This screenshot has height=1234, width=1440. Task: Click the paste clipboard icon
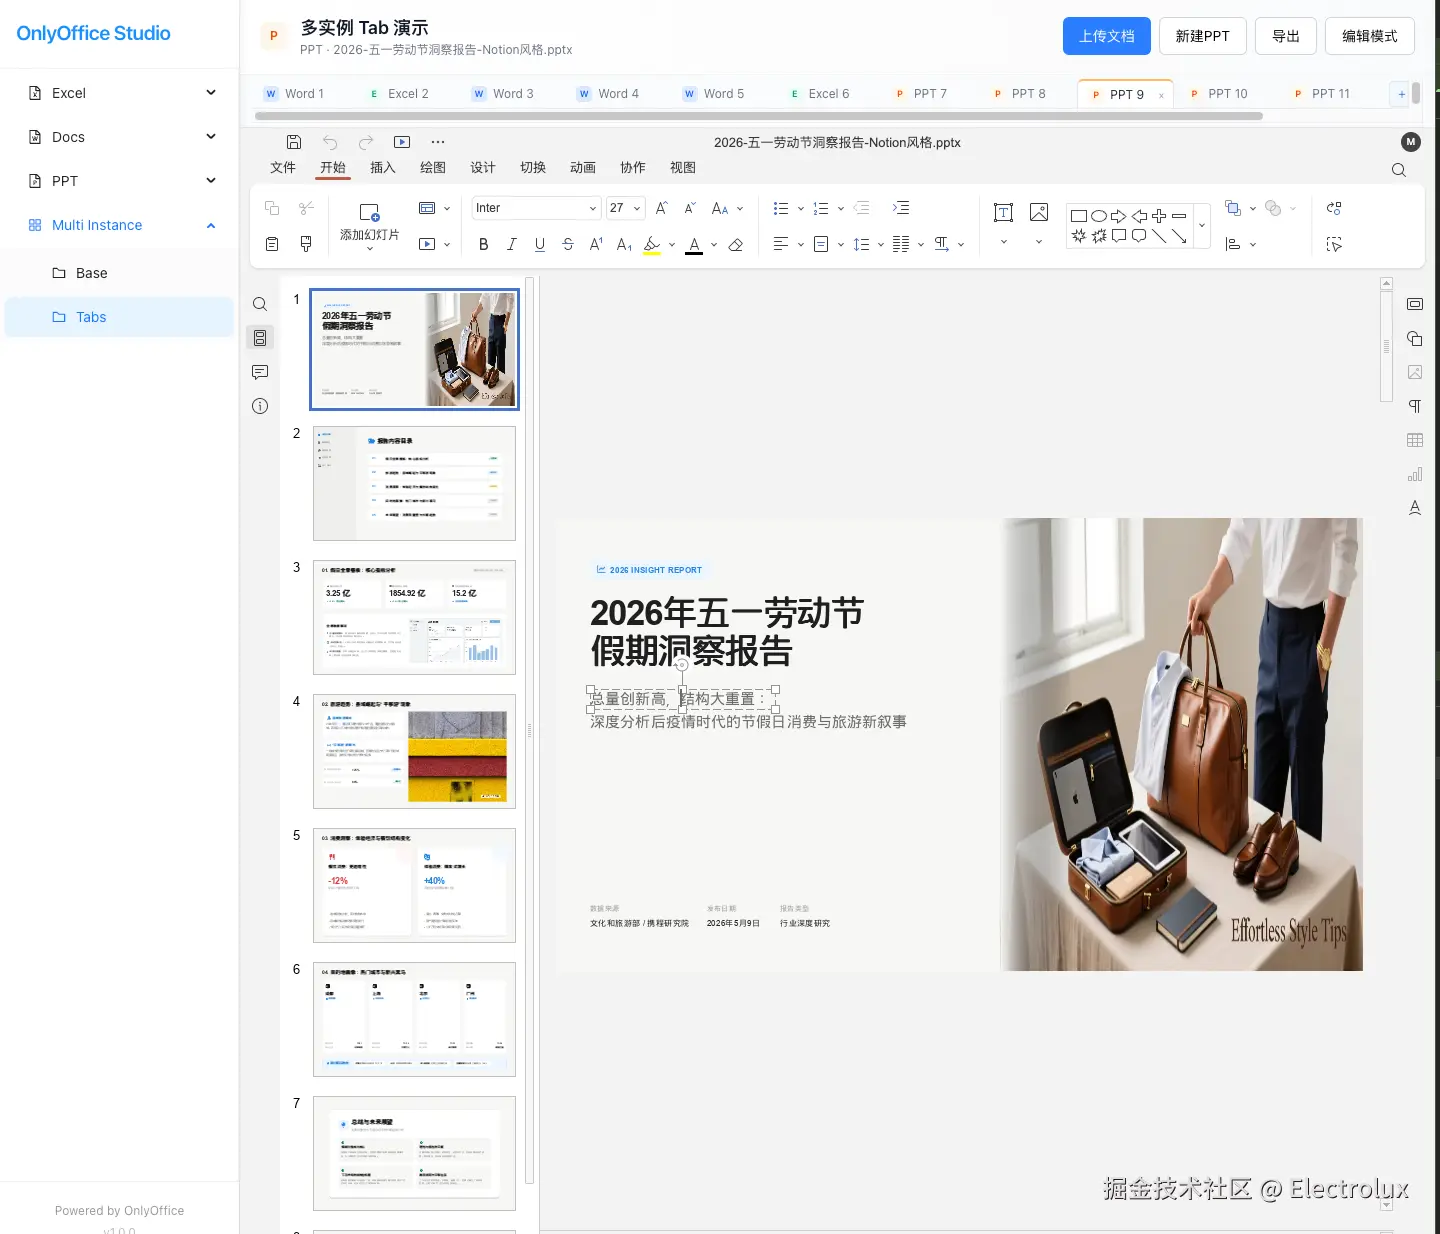(x=272, y=244)
